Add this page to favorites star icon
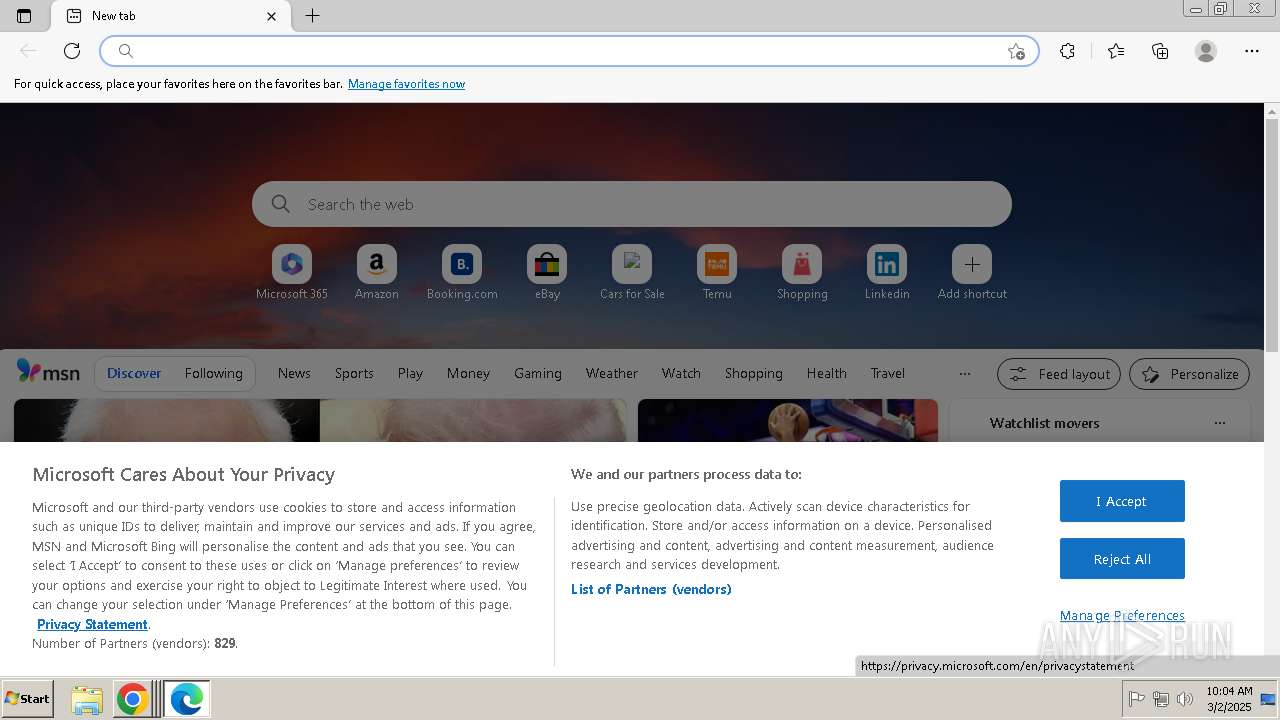The width and height of the screenshot is (1280, 720). point(1016,52)
